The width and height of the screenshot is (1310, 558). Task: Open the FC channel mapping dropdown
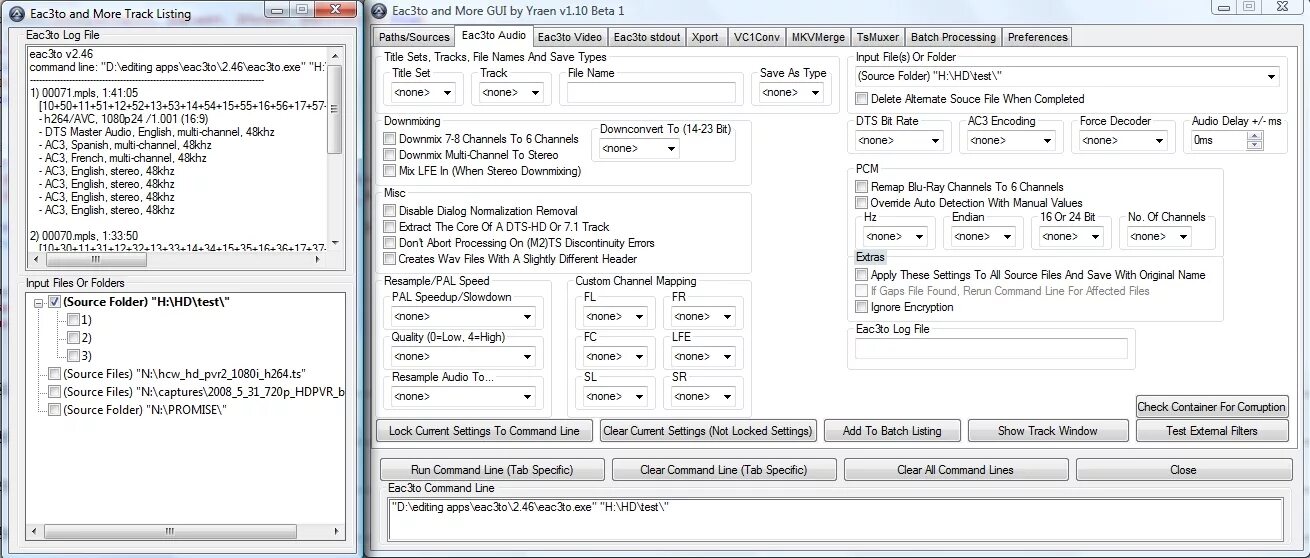[614, 356]
